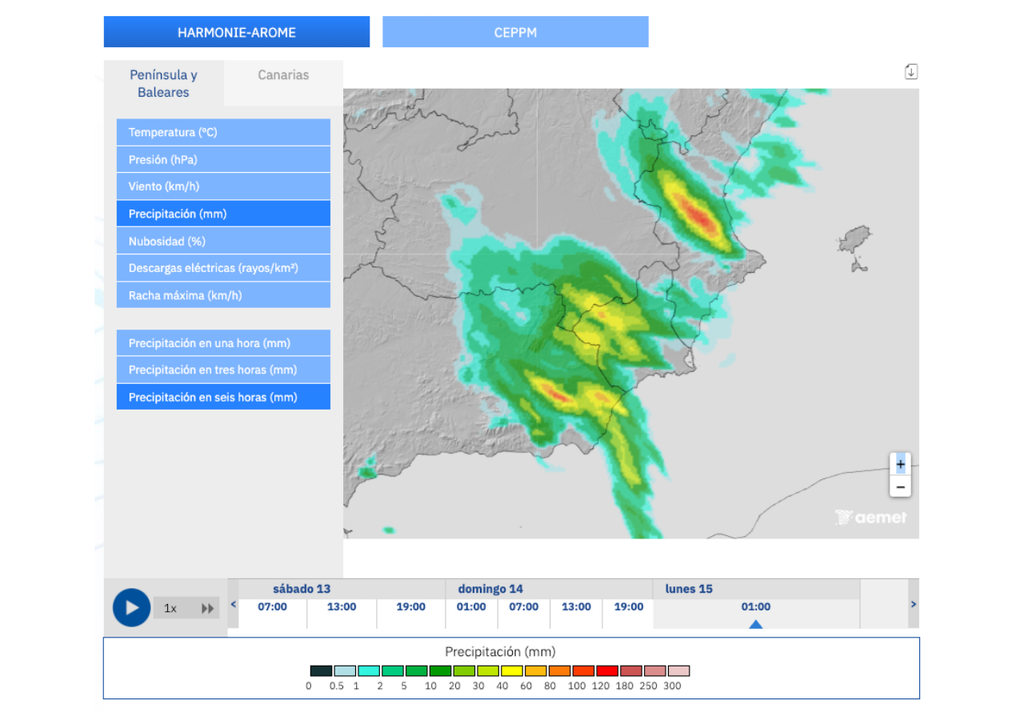1024x720 pixels.
Task: Show Temperatura (ºC) layer
Action: [223, 132]
